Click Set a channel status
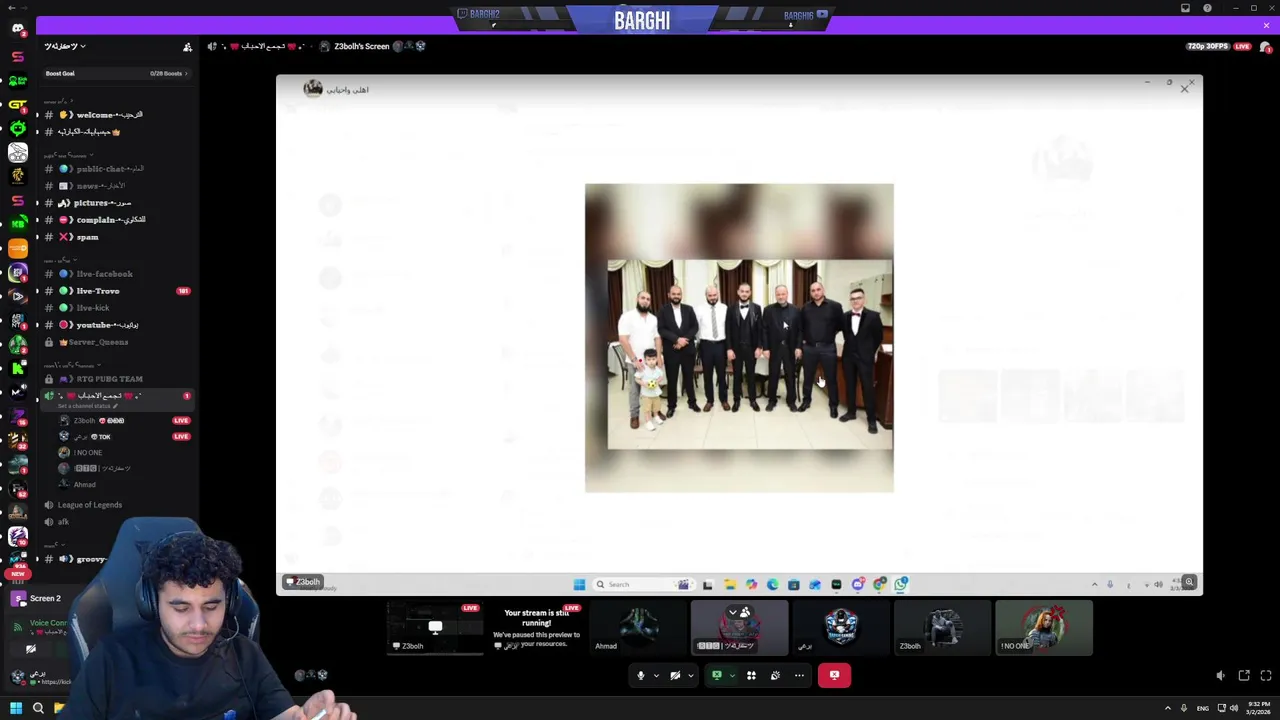1280x720 pixels. pyautogui.click(x=88, y=406)
